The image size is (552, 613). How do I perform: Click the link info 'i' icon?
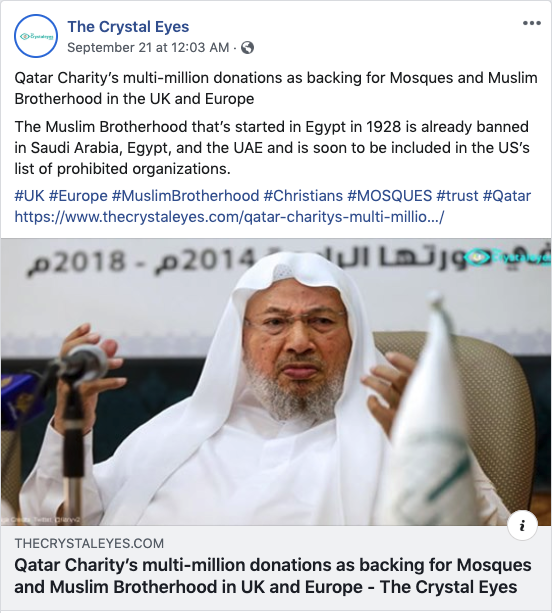point(522,525)
